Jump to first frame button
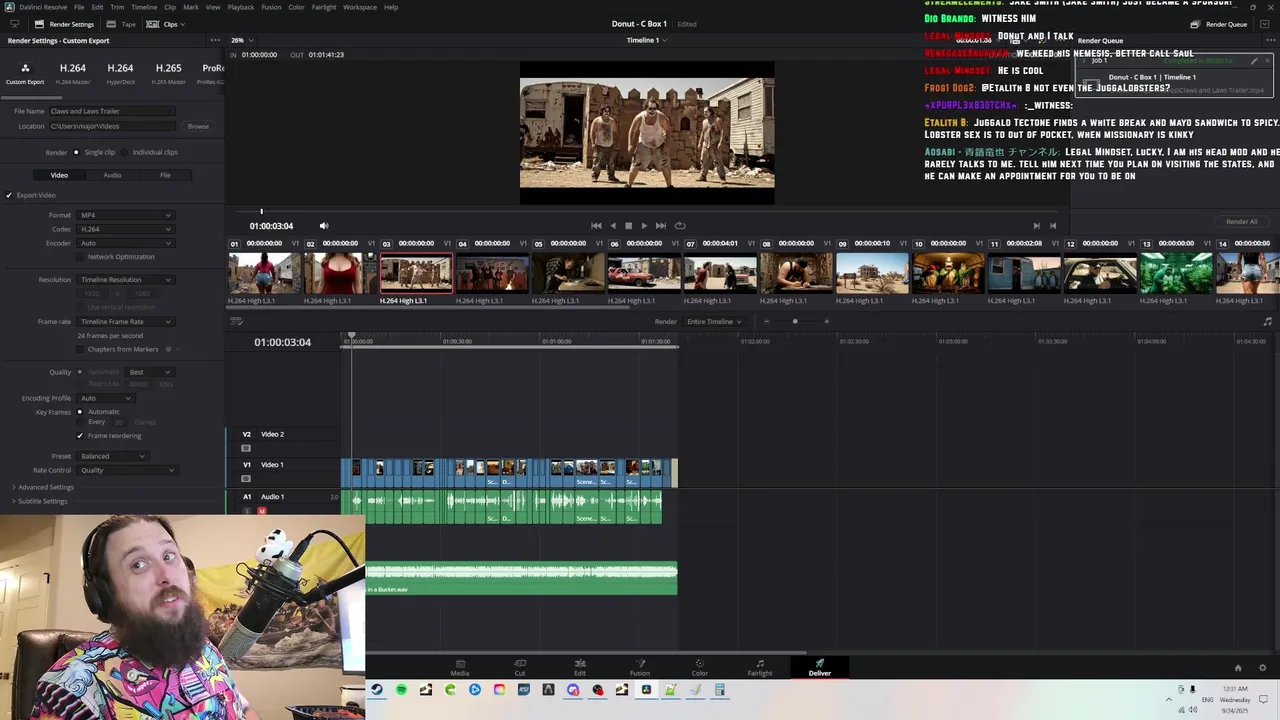Image resolution: width=1280 pixels, height=720 pixels. pyautogui.click(x=596, y=226)
